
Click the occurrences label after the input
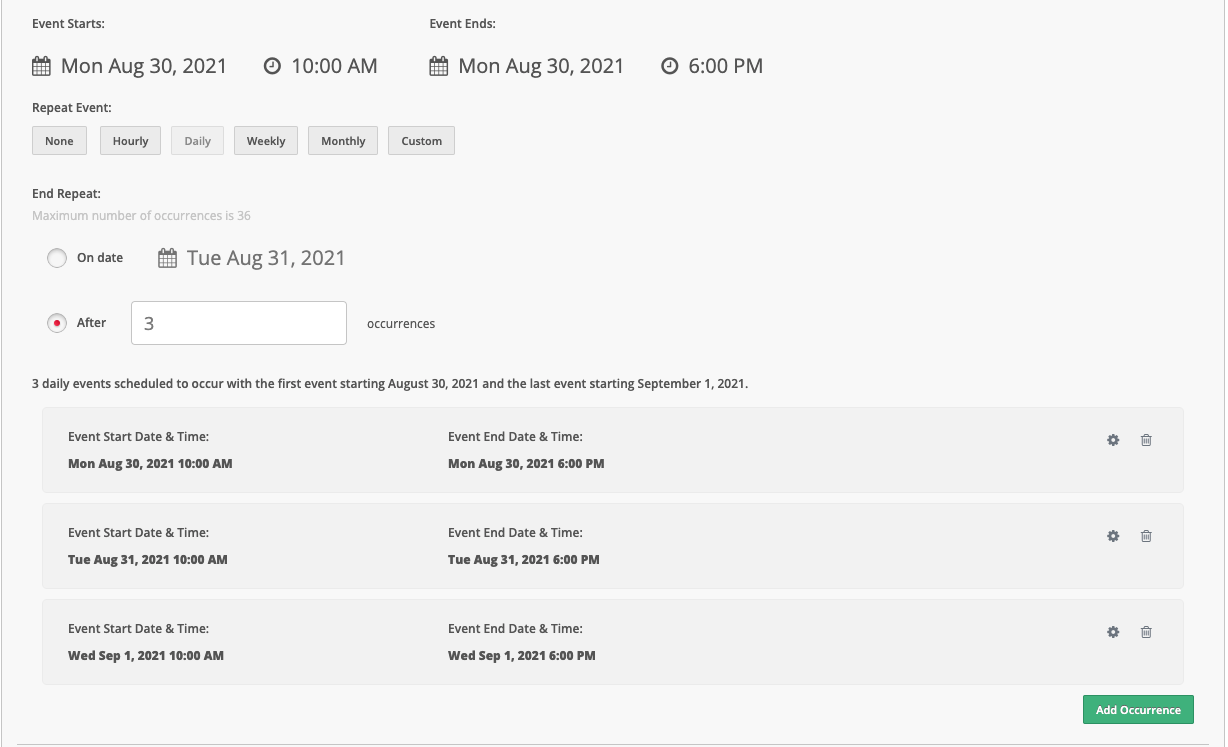coord(401,324)
